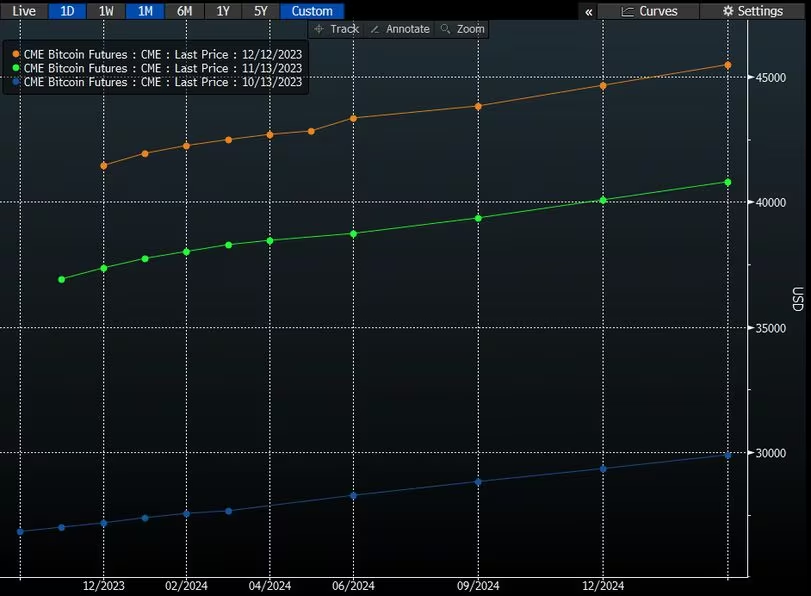Select the 1W time range
The height and width of the screenshot is (596, 811).
(x=106, y=11)
